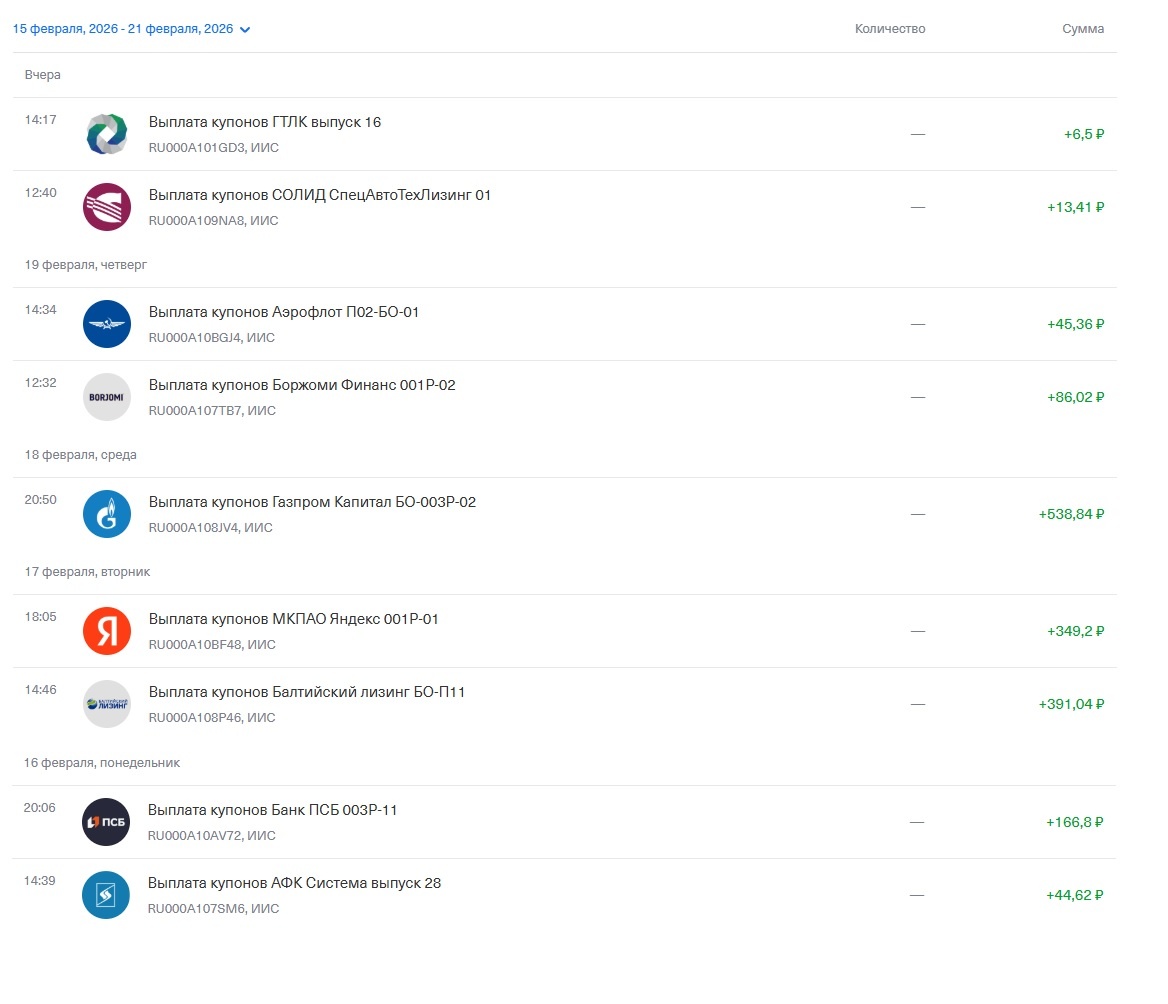Click the Количество column header
1168x1004 pixels.
coord(890,29)
